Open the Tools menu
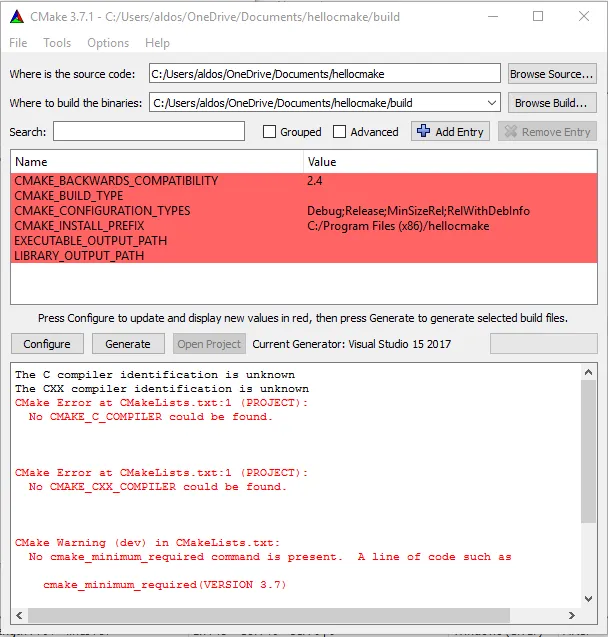Viewport: 608px width, 637px height. (x=57, y=43)
